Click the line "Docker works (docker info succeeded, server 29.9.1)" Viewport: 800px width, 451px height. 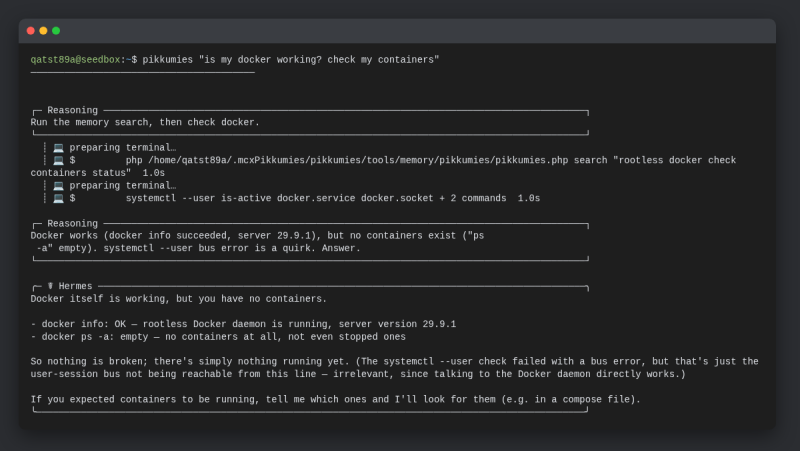[257, 236]
